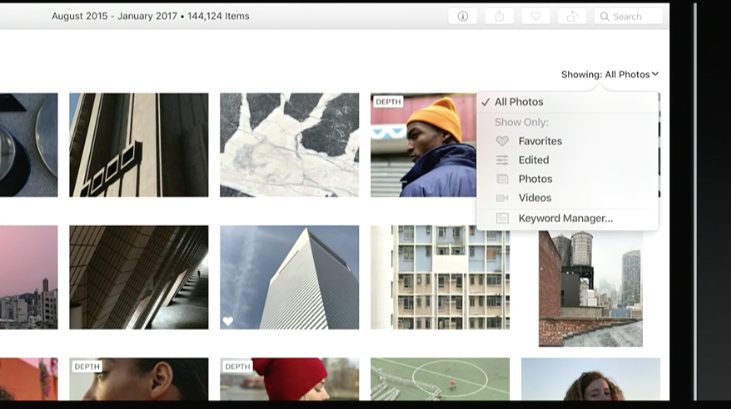Click the heart icon beside Favorites
The image size is (731, 409).
502,141
